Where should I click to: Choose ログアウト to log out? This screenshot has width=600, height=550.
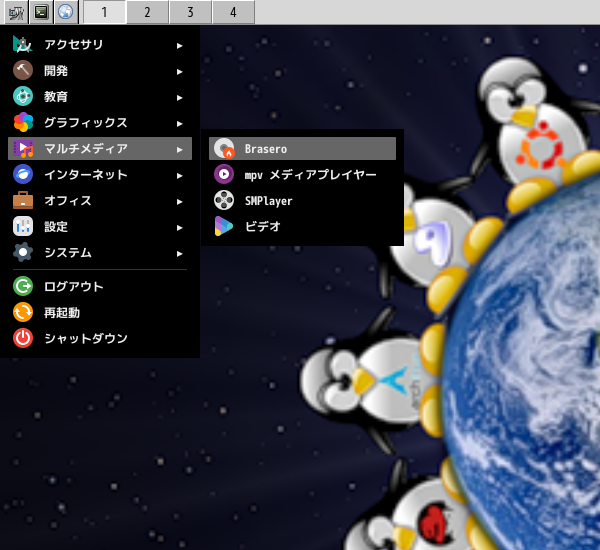(100, 286)
